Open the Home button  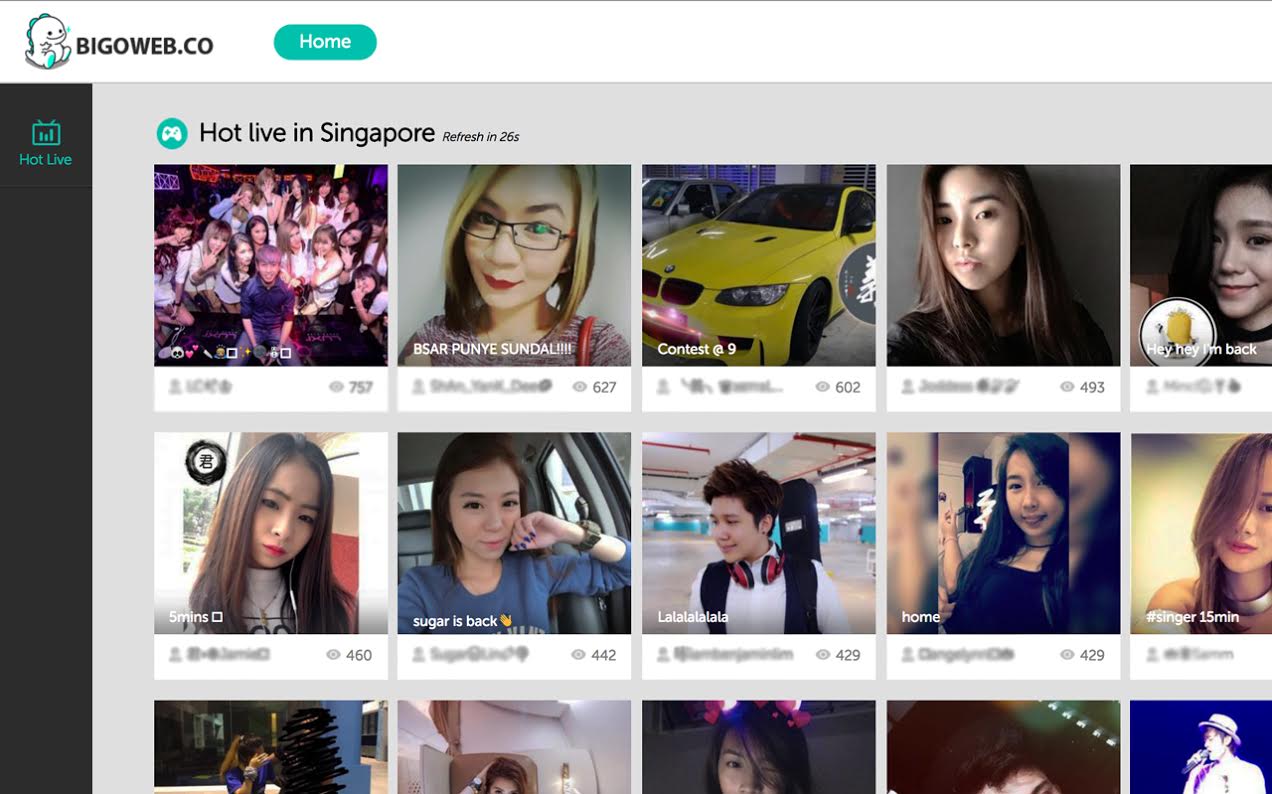pyautogui.click(x=325, y=42)
